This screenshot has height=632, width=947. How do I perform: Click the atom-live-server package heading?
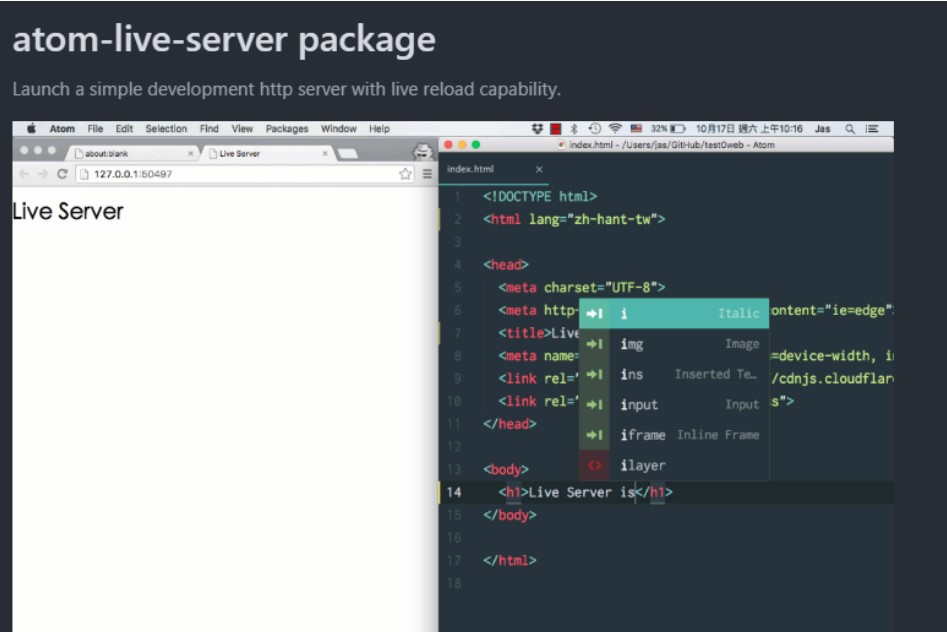pyautogui.click(x=224, y=40)
